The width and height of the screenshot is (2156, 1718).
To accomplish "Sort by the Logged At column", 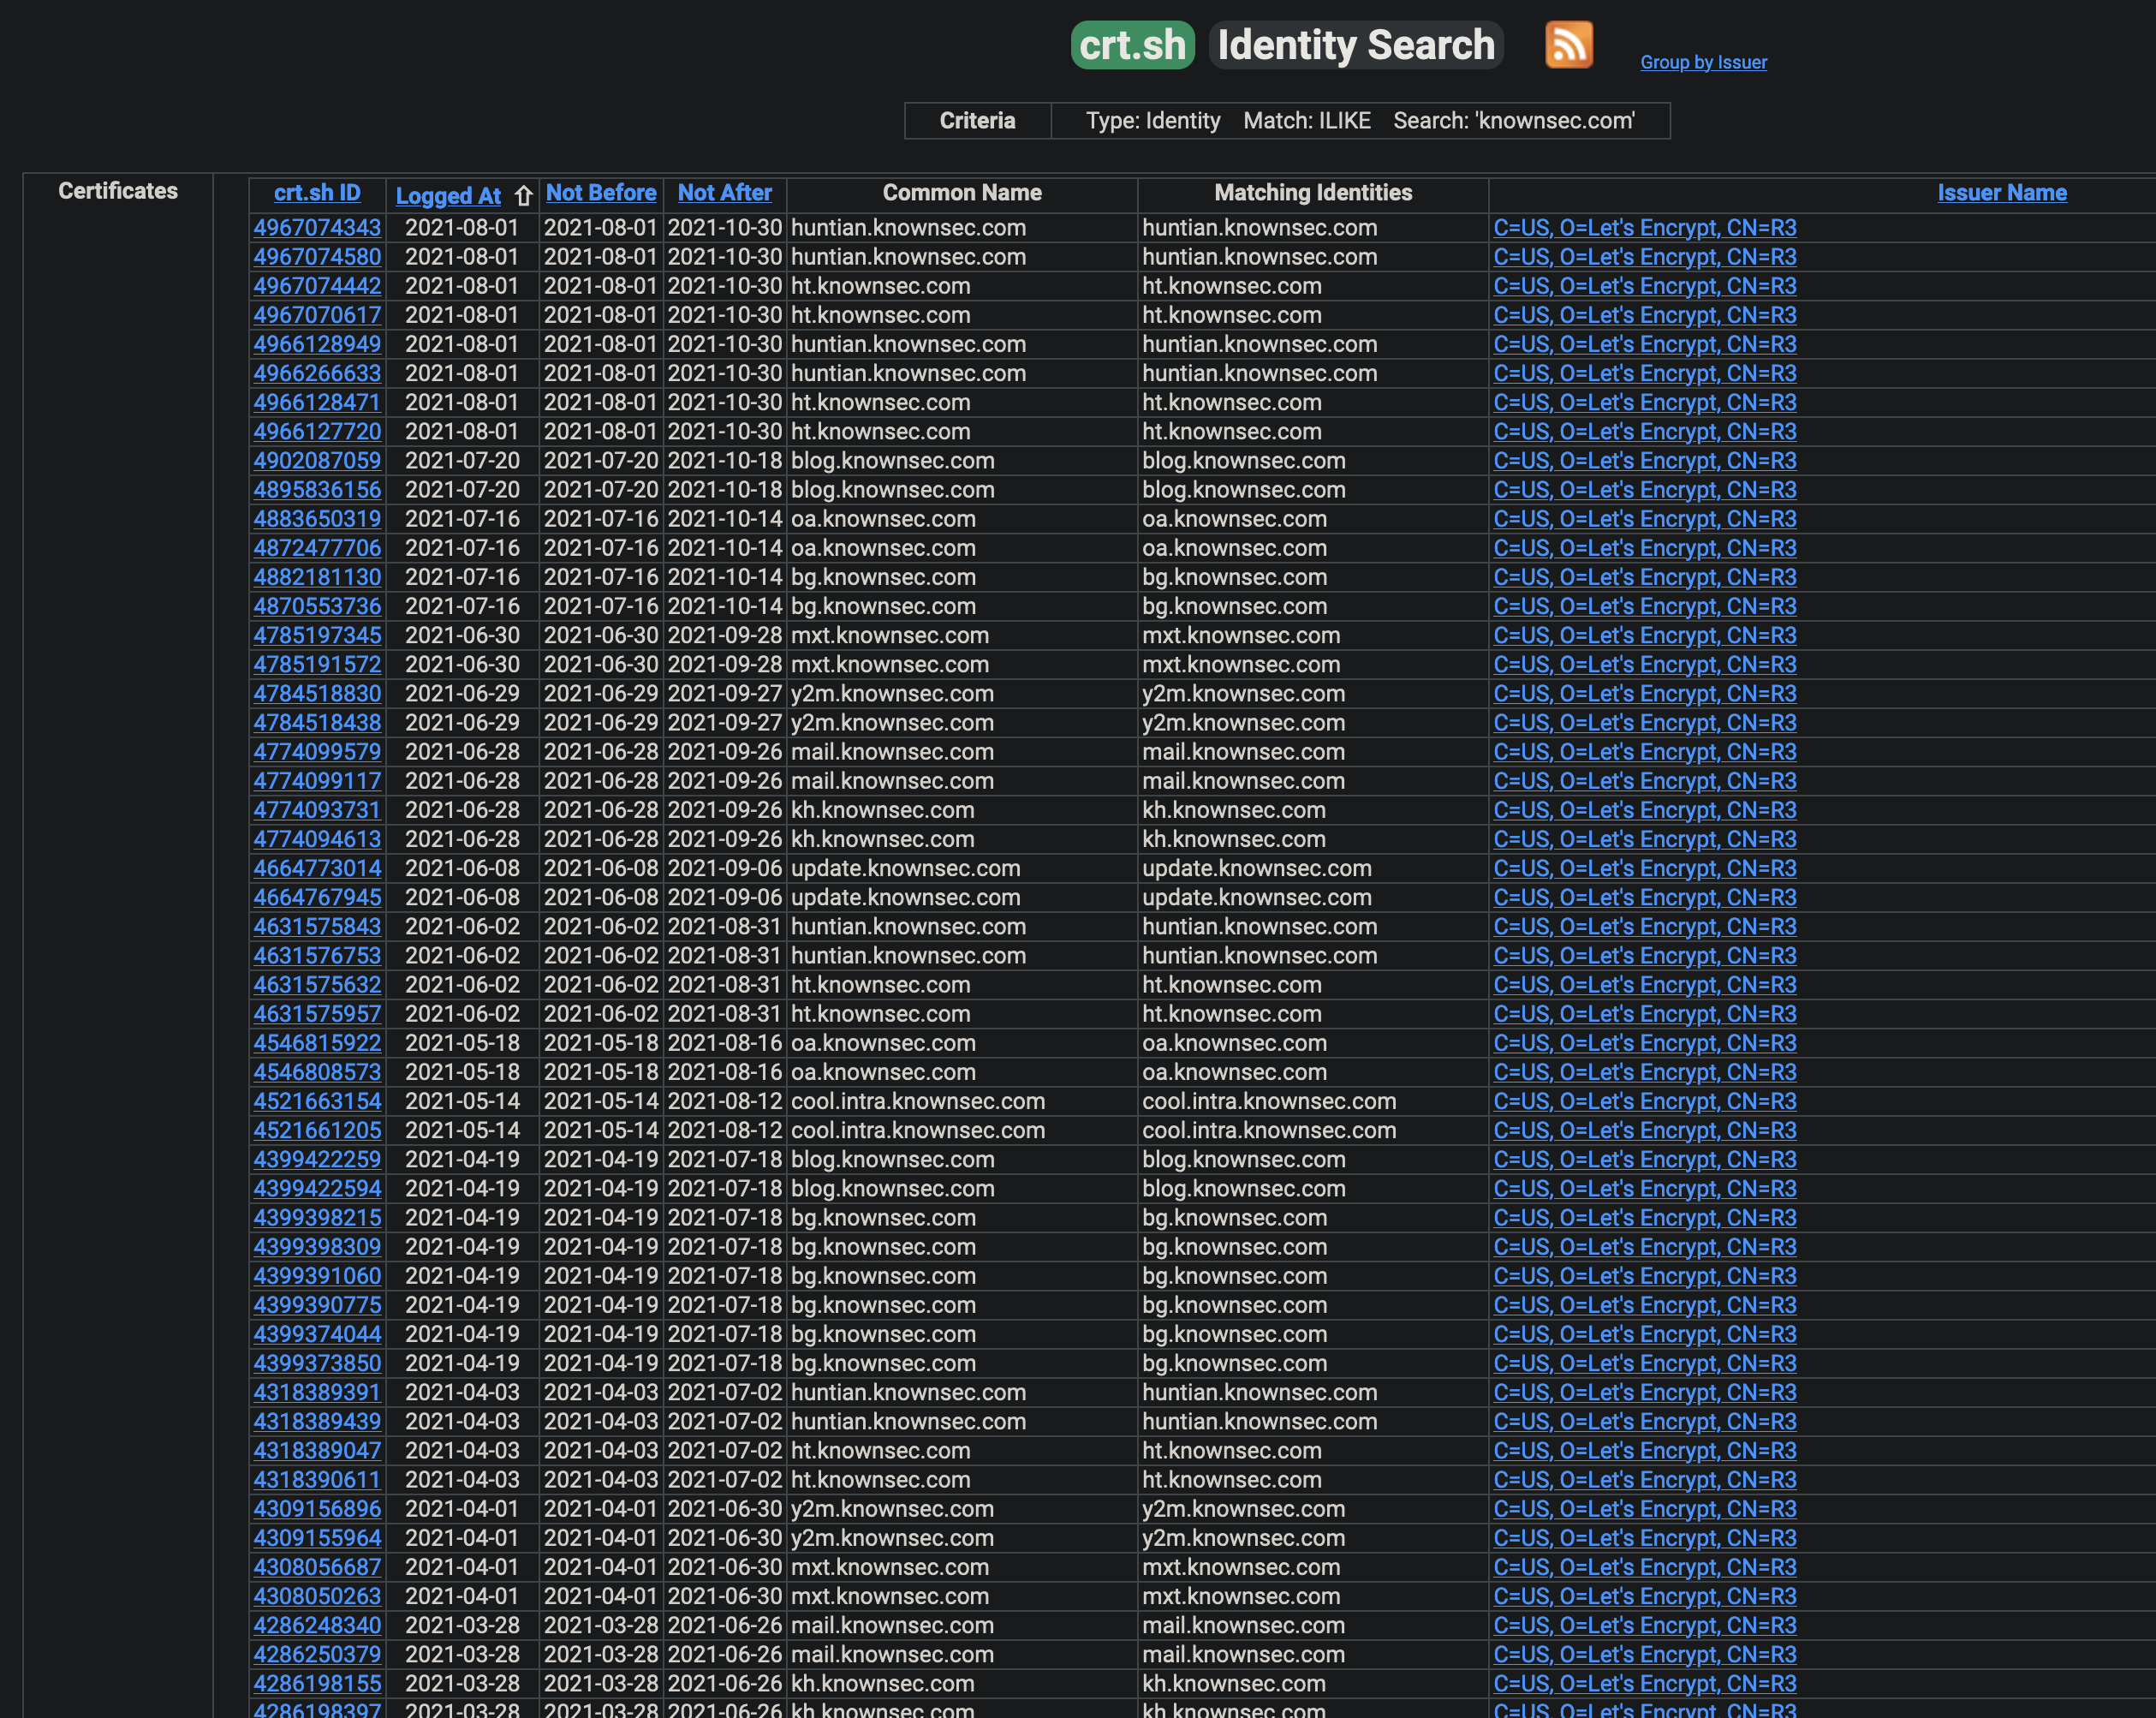I will point(448,196).
